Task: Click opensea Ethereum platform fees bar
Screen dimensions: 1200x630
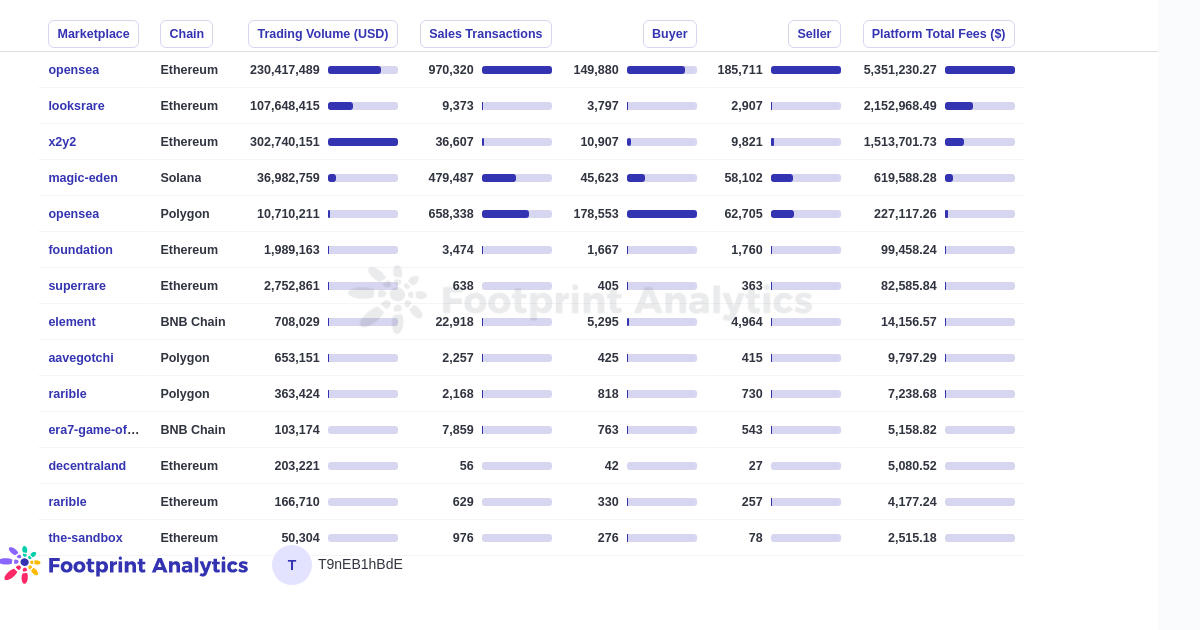Action: pyautogui.click(x=980, y=70)
